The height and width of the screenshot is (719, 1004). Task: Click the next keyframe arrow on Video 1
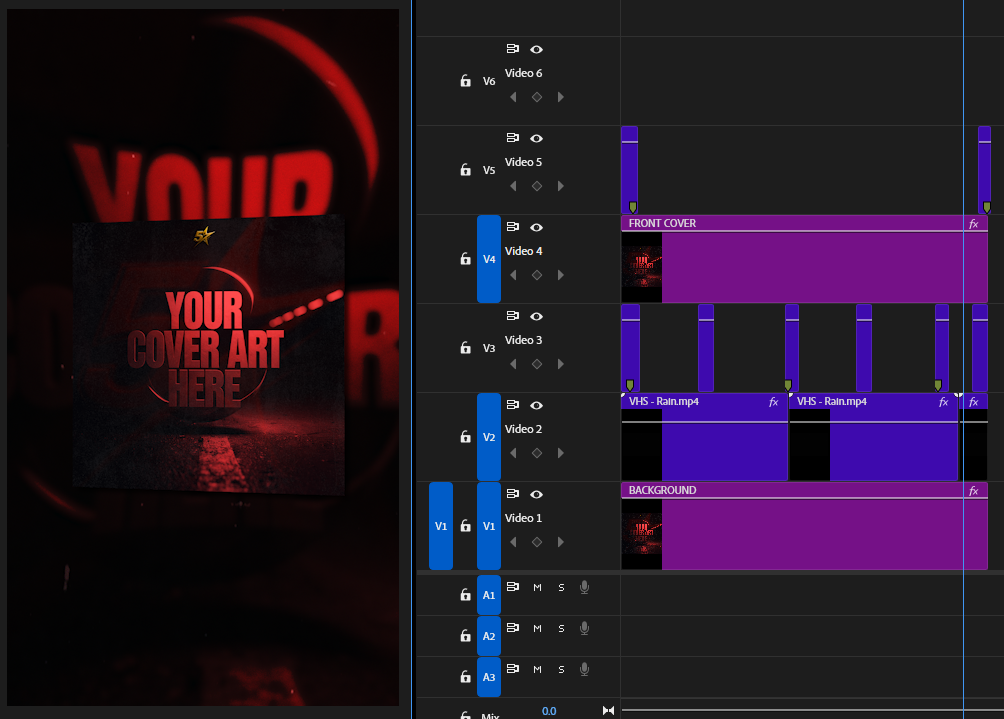click(x=561, y=542)
